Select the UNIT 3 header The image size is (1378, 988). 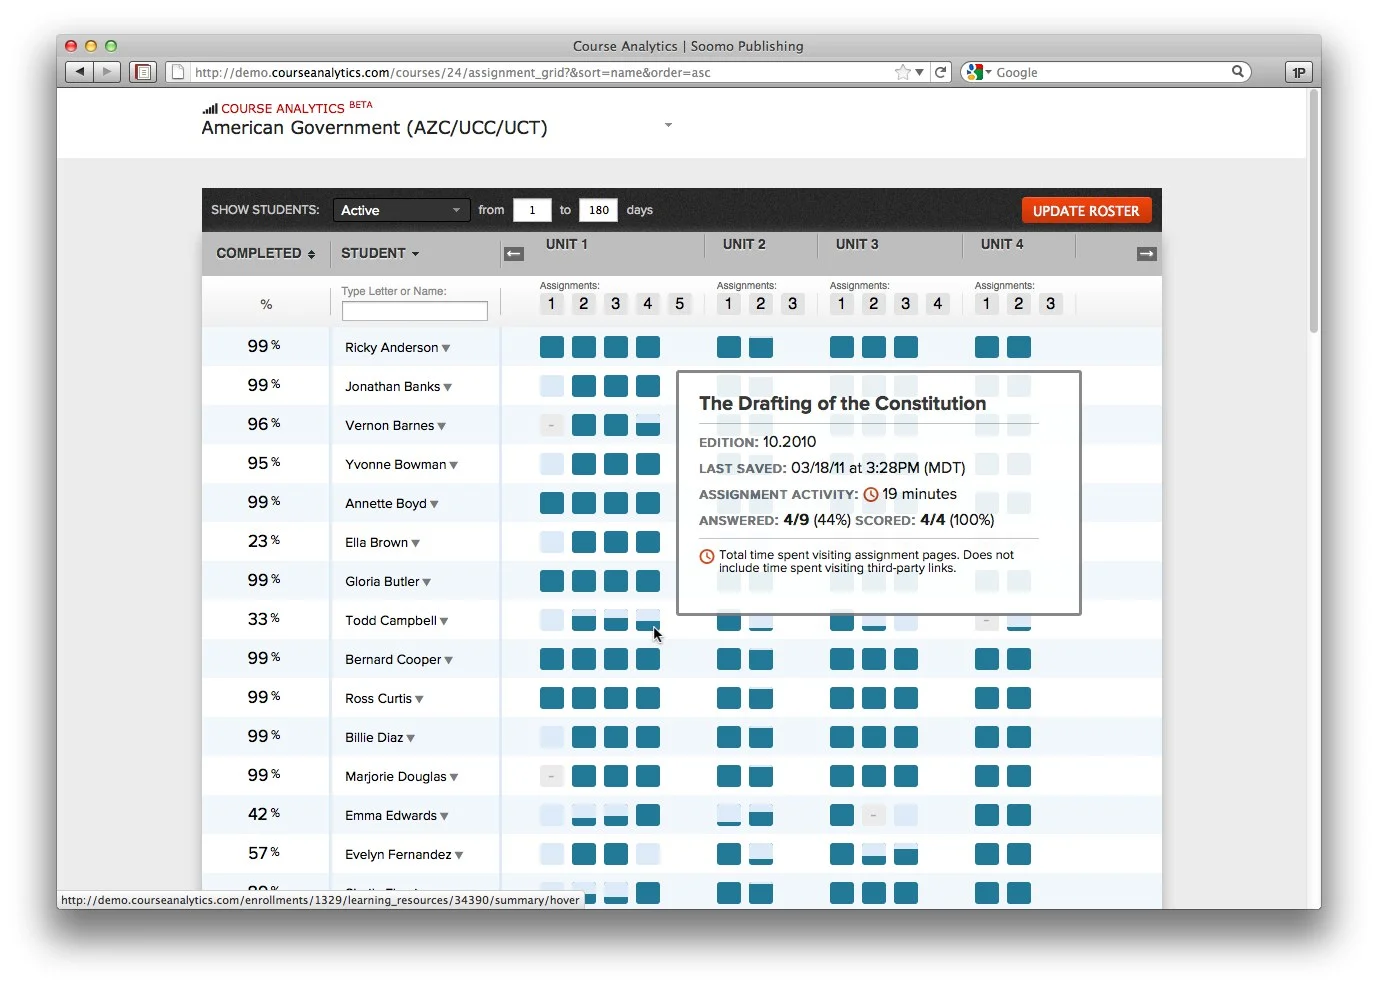[857, 244]
